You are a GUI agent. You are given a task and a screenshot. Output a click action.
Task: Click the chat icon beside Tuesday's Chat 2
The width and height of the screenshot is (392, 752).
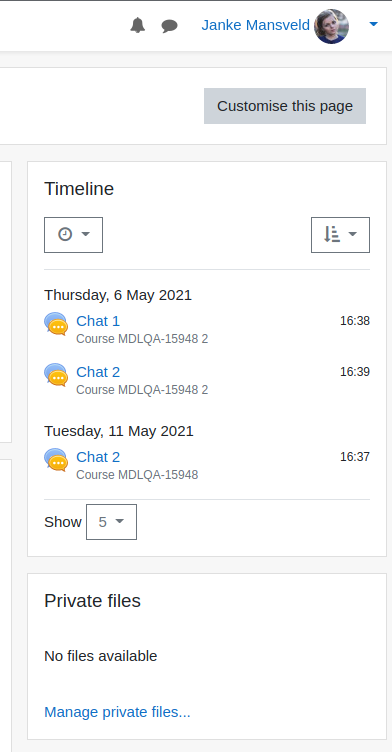click(x=56, y=460)
